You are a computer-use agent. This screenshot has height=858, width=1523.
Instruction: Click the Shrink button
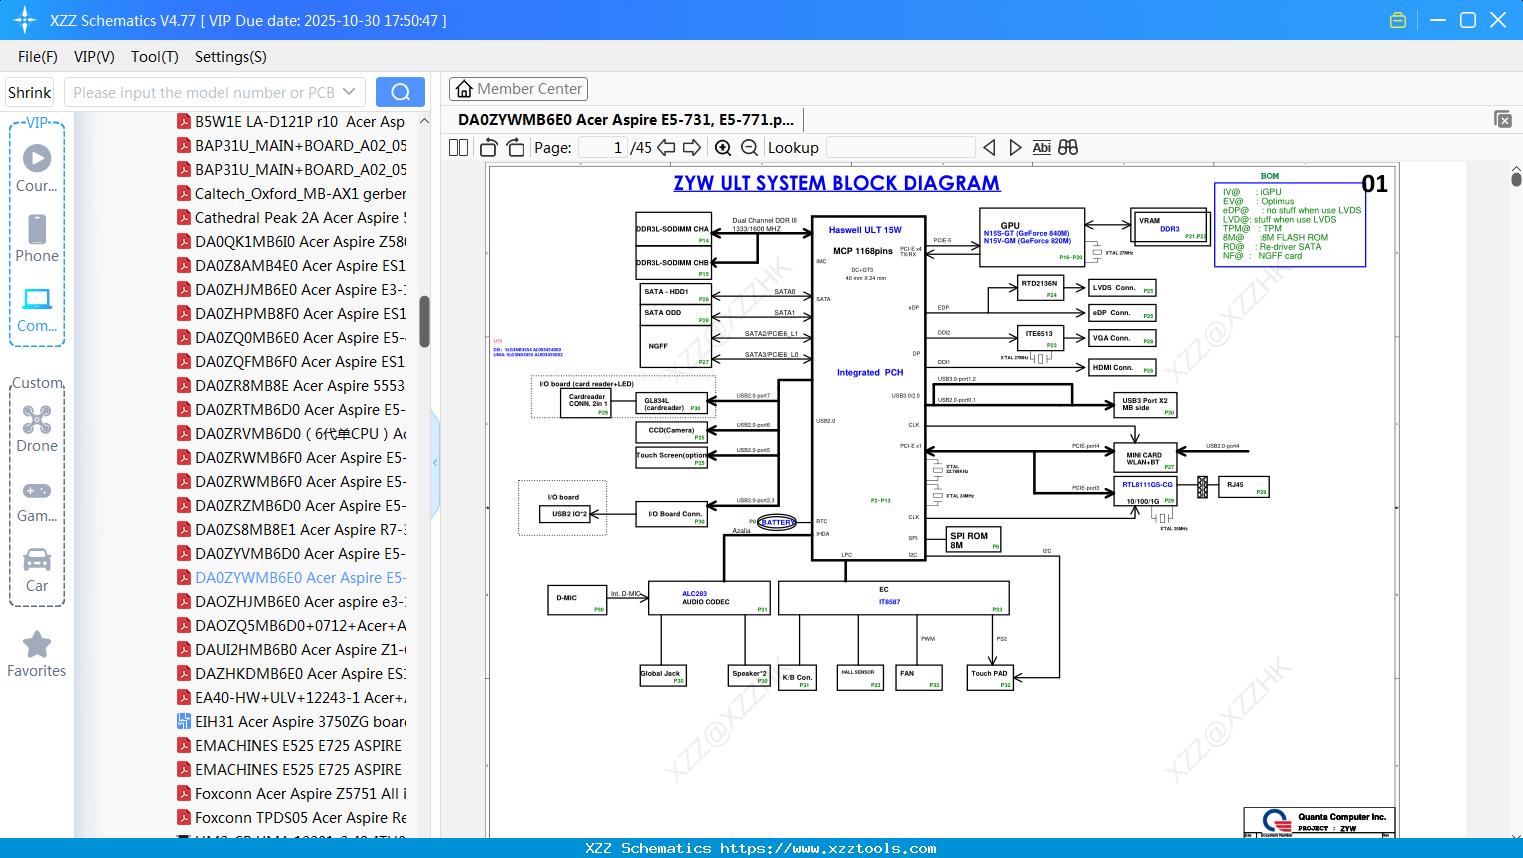(30, 92)
